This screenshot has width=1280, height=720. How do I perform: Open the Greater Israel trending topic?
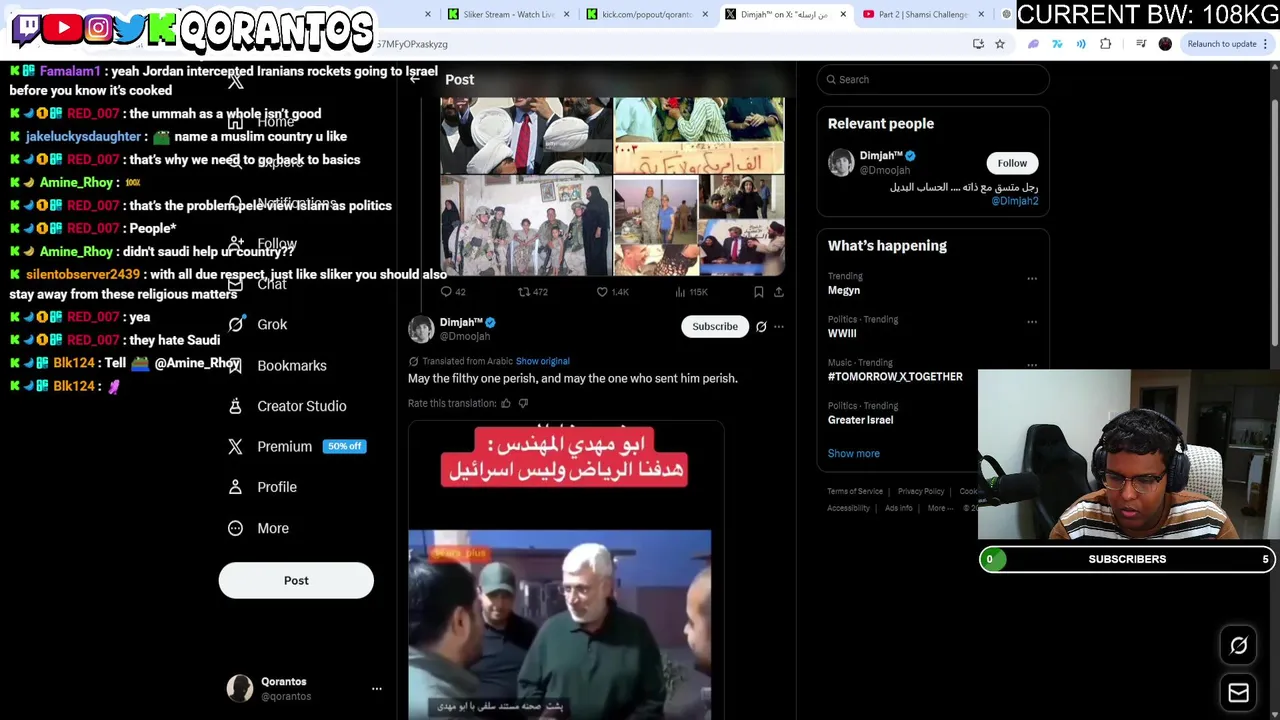pyautogui.click(x=860, y=420)
